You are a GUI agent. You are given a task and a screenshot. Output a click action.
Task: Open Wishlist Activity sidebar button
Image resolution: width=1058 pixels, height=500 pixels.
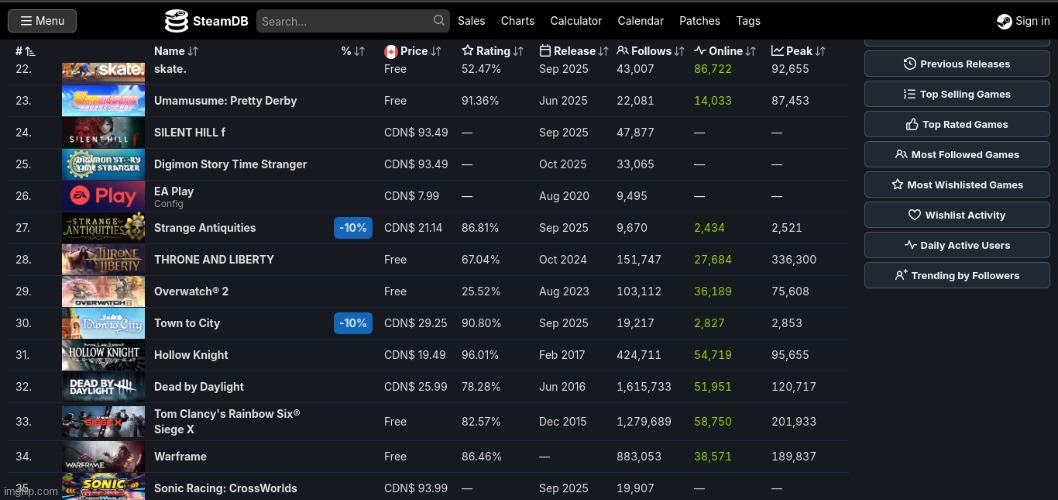click(957, 215)
